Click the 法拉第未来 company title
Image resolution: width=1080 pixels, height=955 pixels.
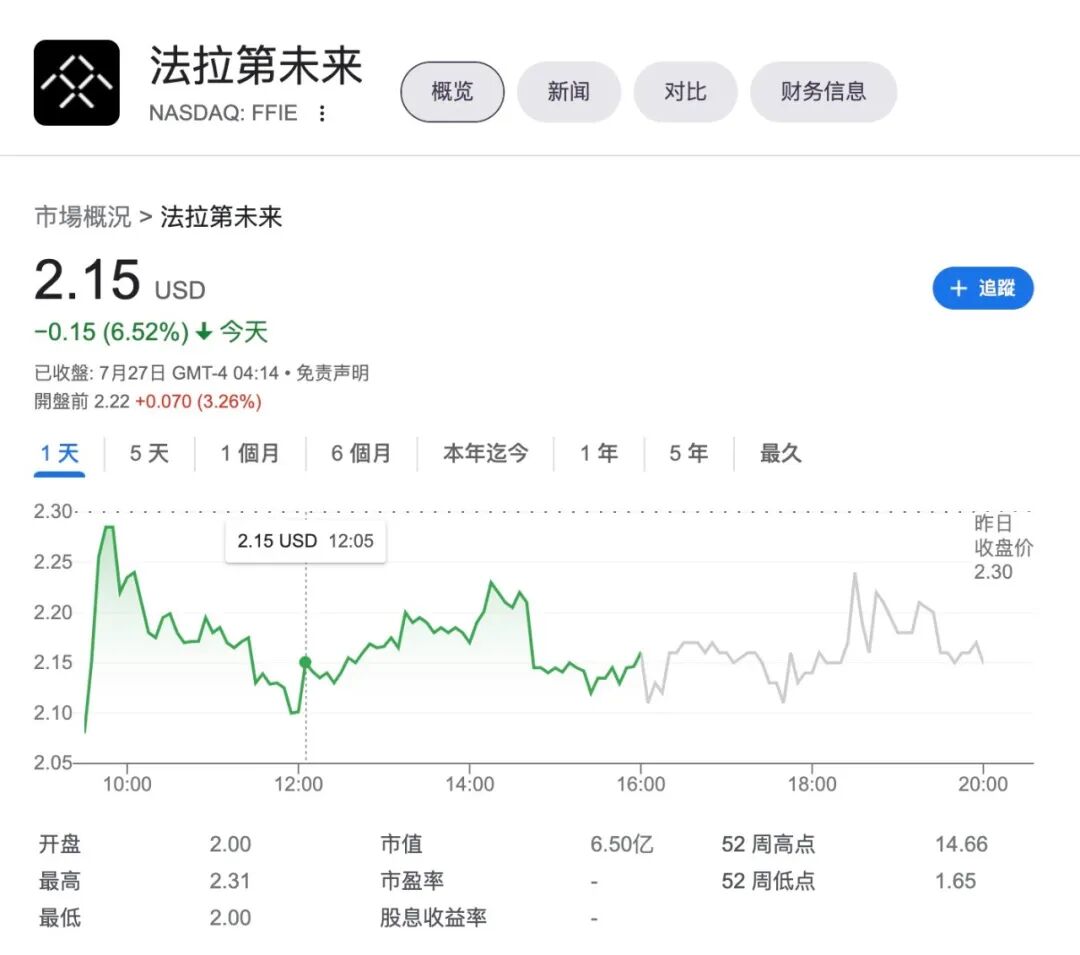(256, 66)
